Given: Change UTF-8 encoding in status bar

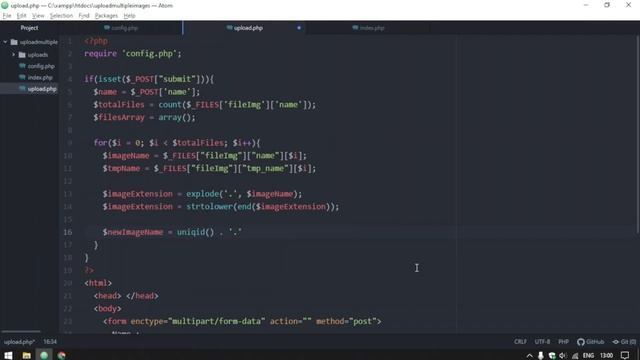Looking at the screenshot, I should point(542,342).
